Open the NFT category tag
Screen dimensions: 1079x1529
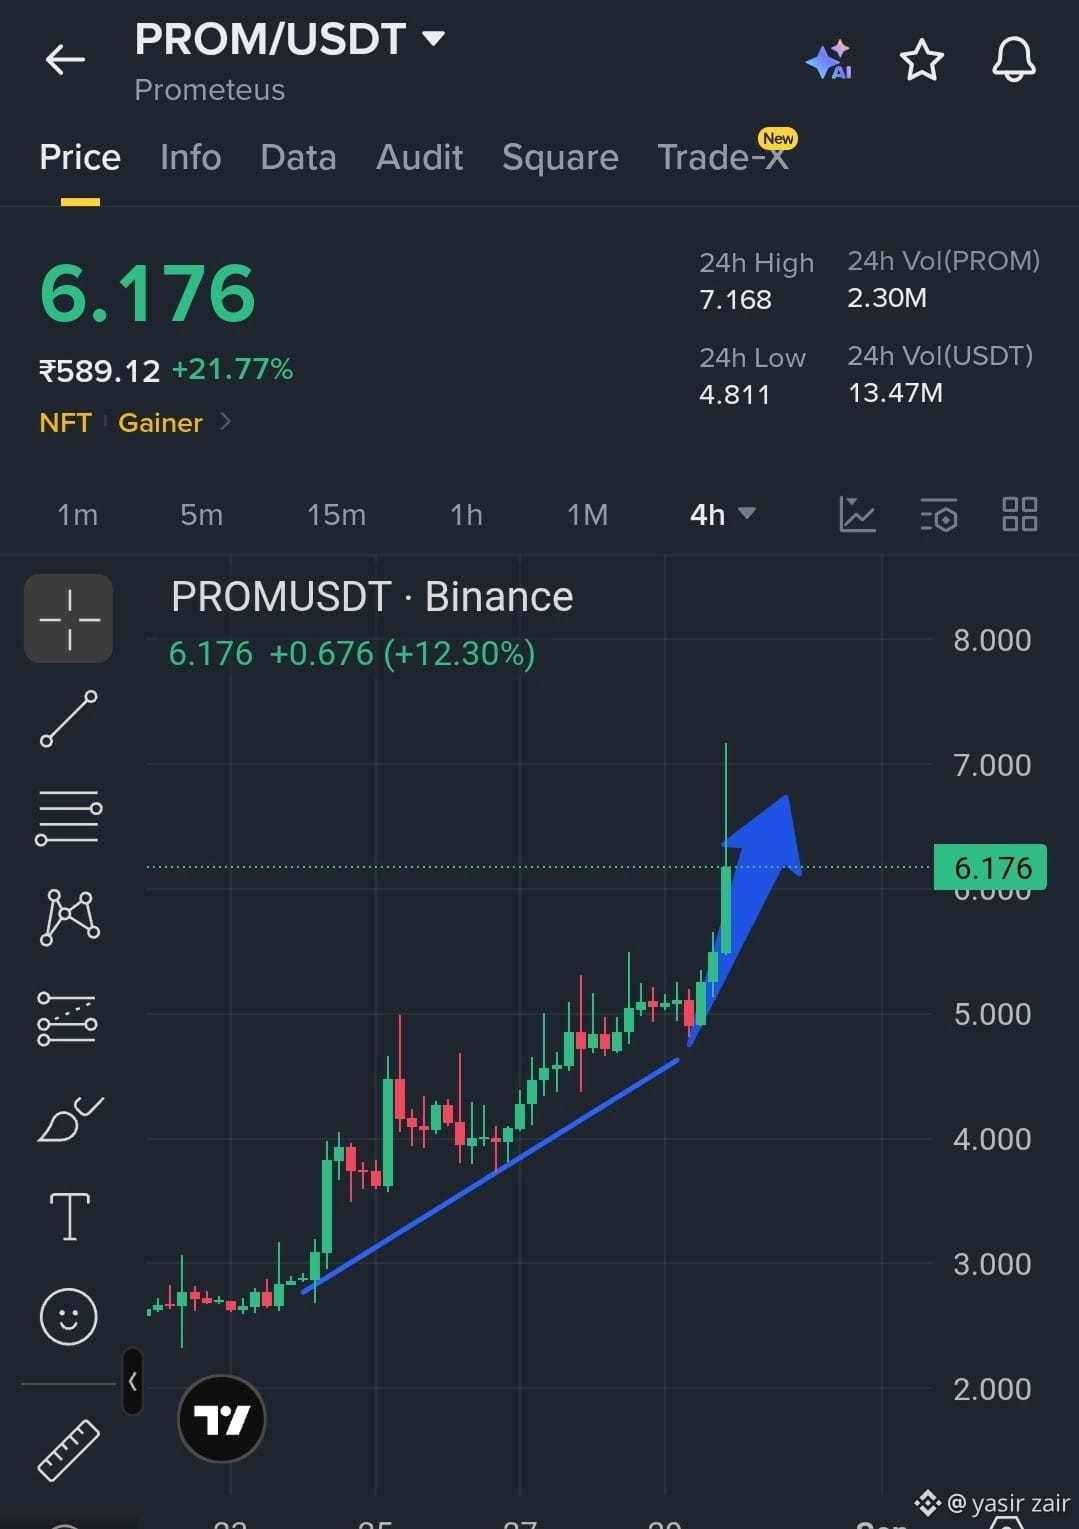pyautogui.click(x=65, y=422)
